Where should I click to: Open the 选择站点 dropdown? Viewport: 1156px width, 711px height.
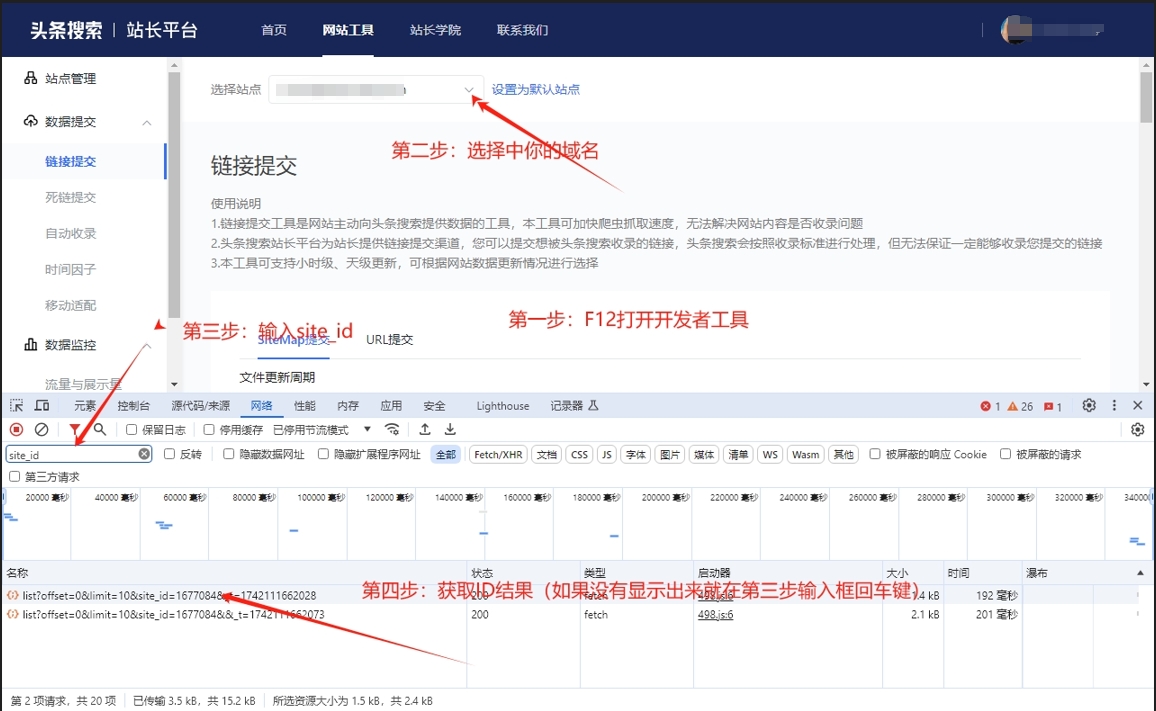[x=376, y=90]
